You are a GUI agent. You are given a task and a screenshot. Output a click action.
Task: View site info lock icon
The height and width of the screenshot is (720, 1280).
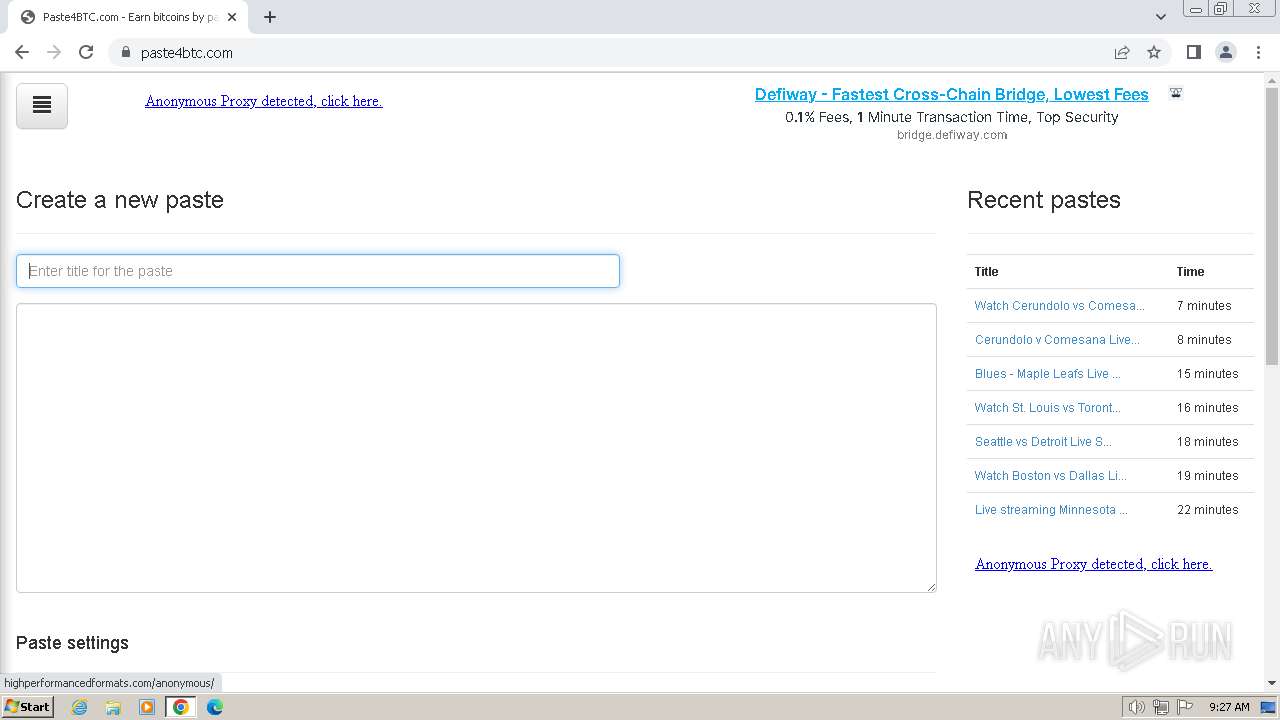tap(125, 52)
